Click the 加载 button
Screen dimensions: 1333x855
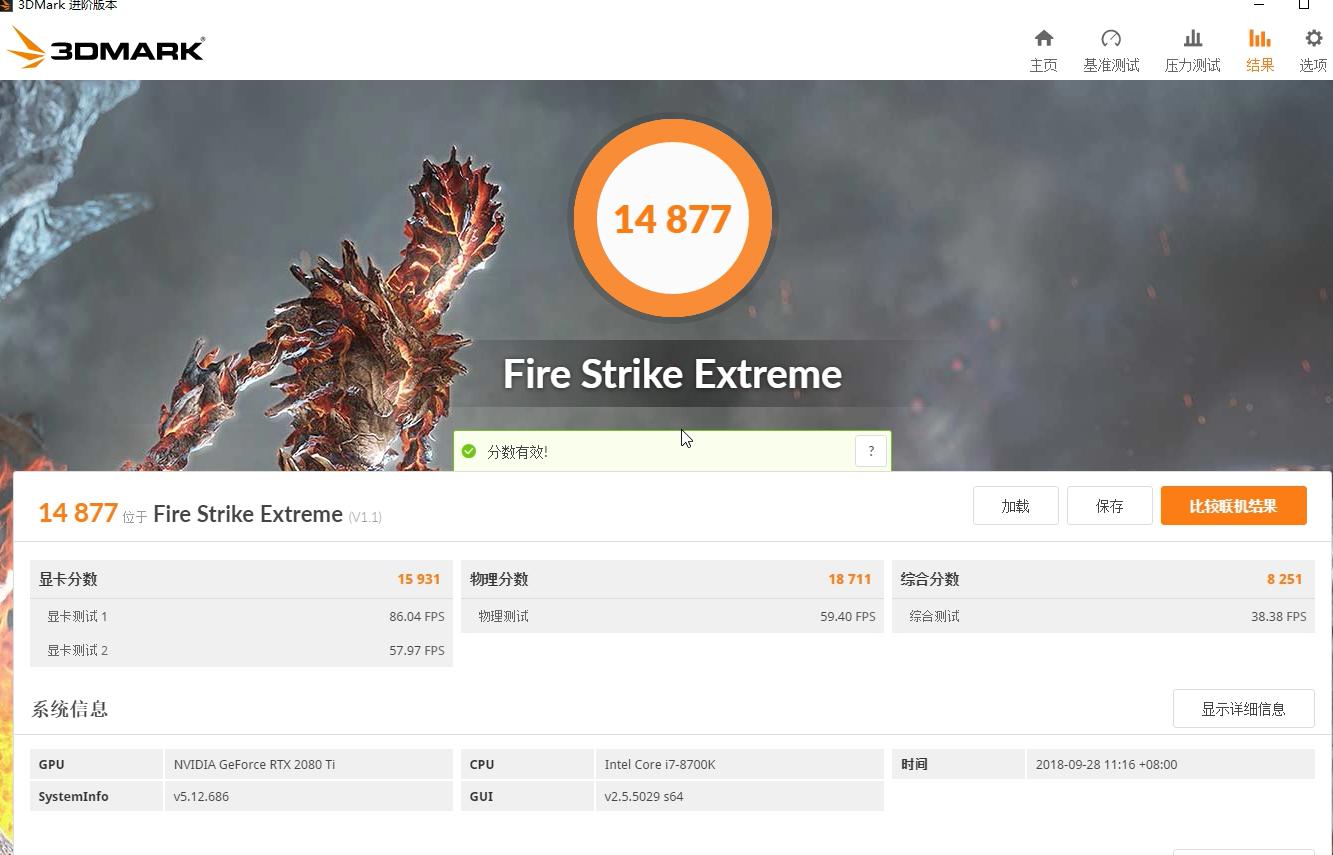(x=1015, y=506)
